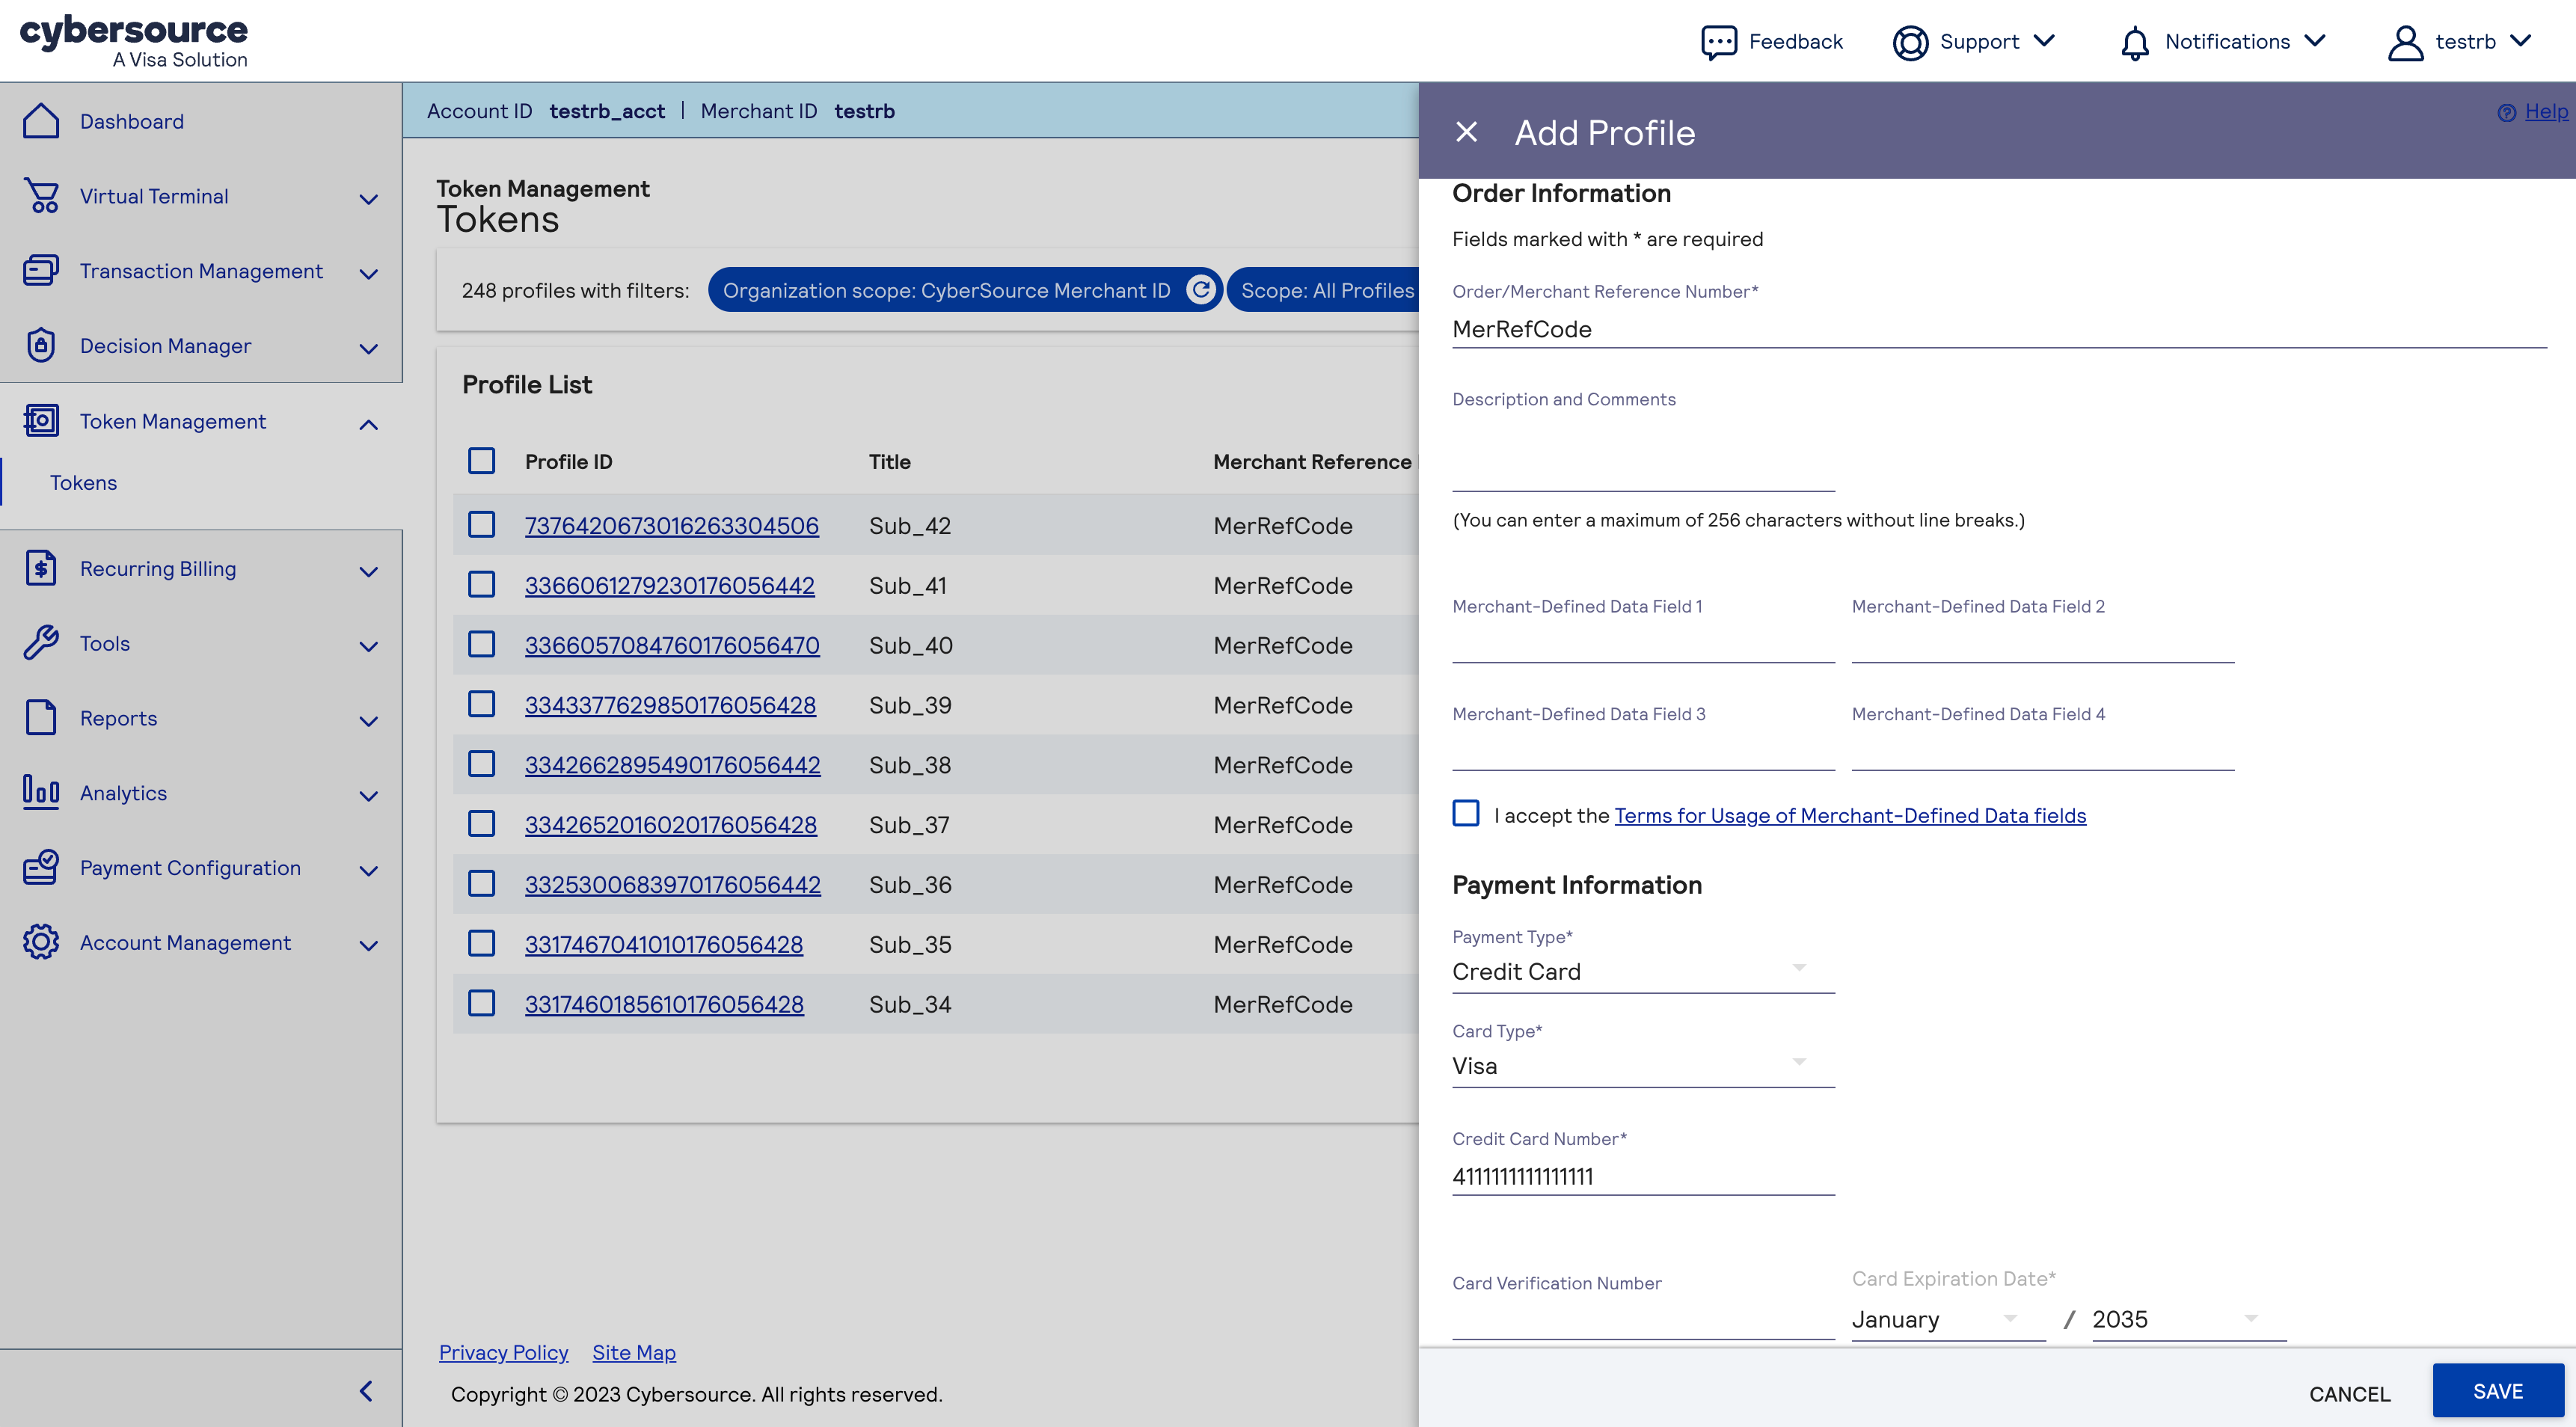Screen dimensions: 2576x1427
Task: Open the Reports menu item
Action: tap(118, 717)
